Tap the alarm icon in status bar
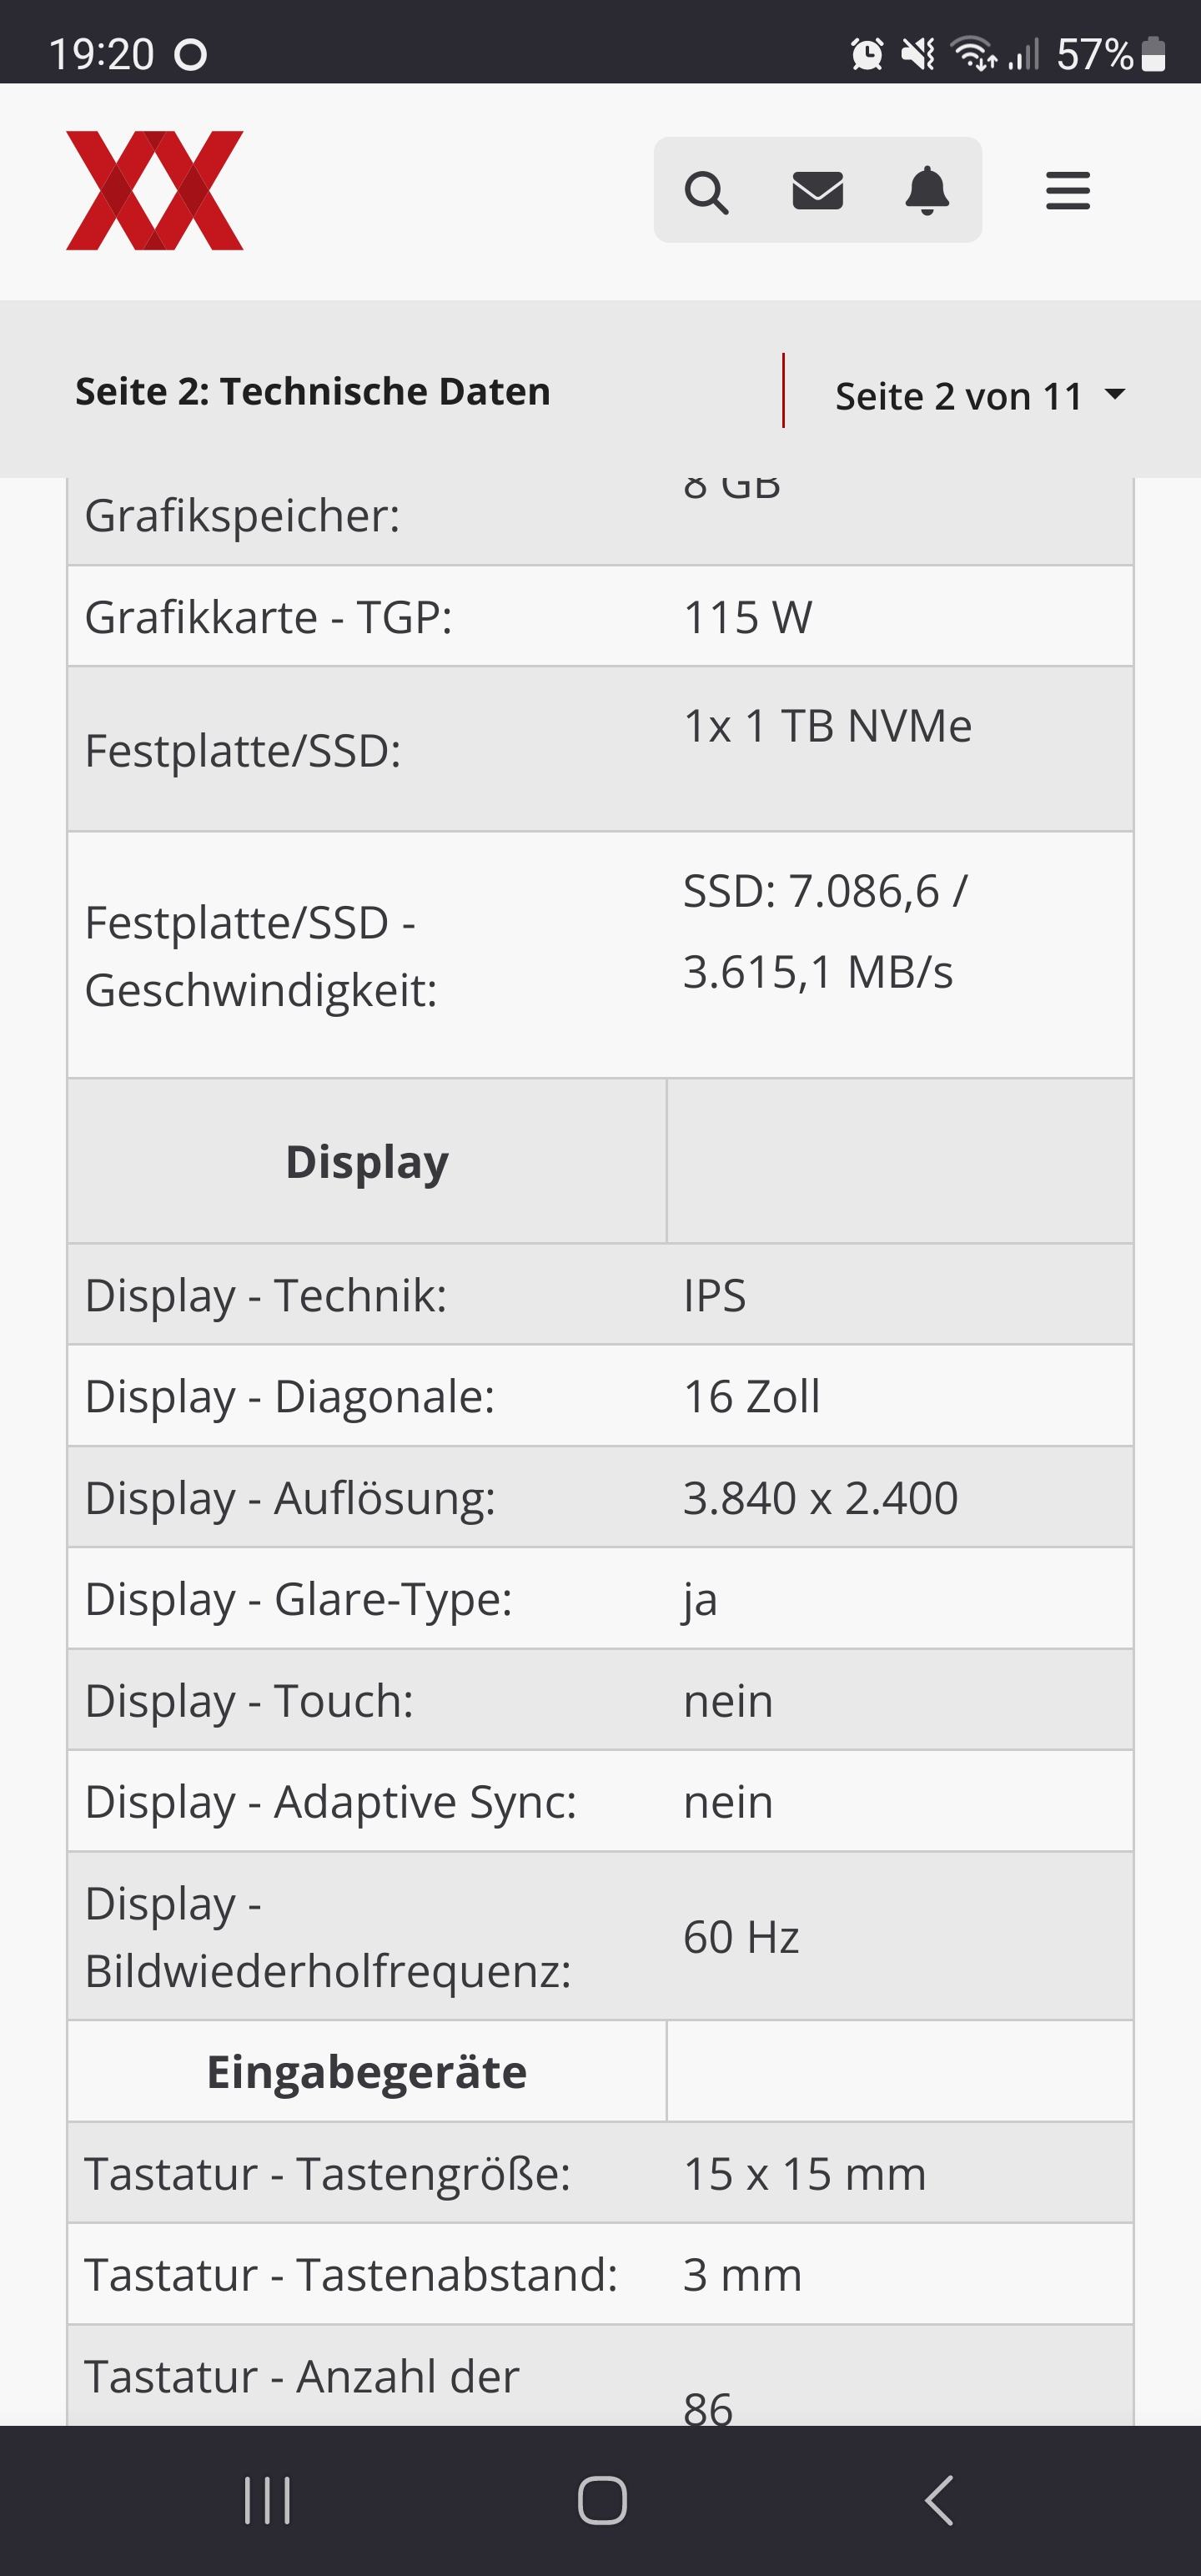The height and width of the screenshot is (2576, 1201). [867, 53]
